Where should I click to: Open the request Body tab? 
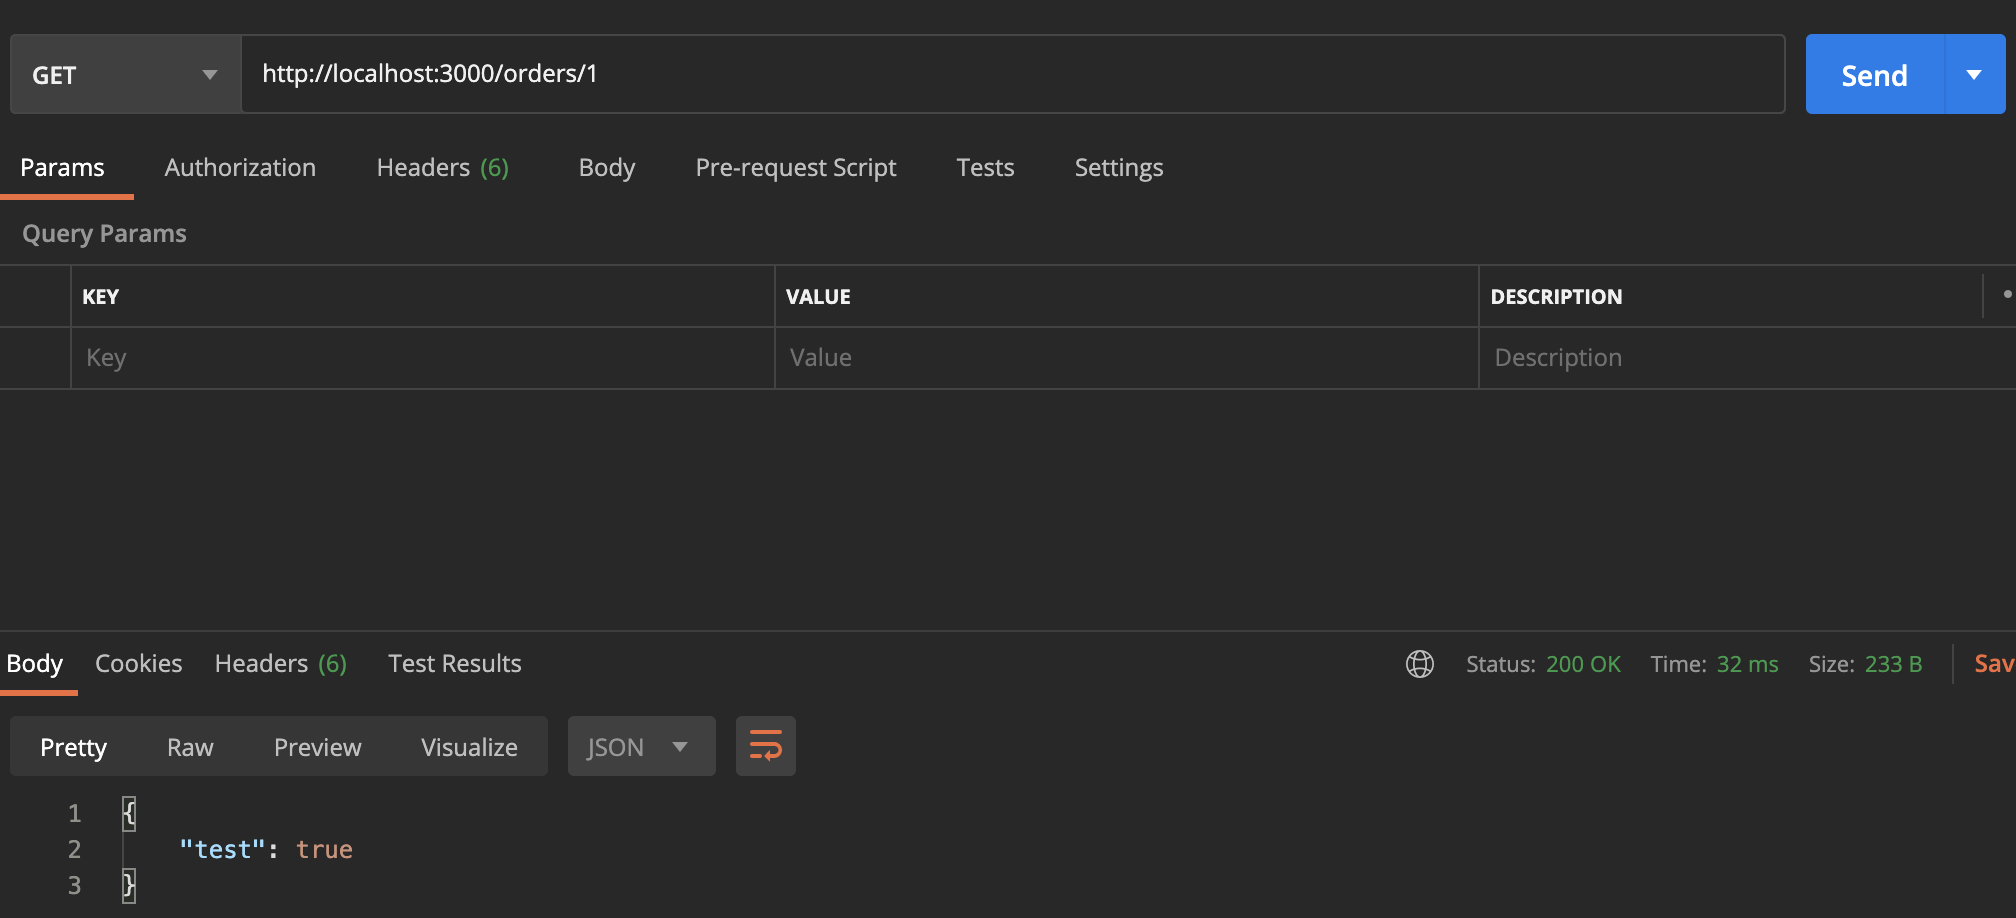coord(607,167)
